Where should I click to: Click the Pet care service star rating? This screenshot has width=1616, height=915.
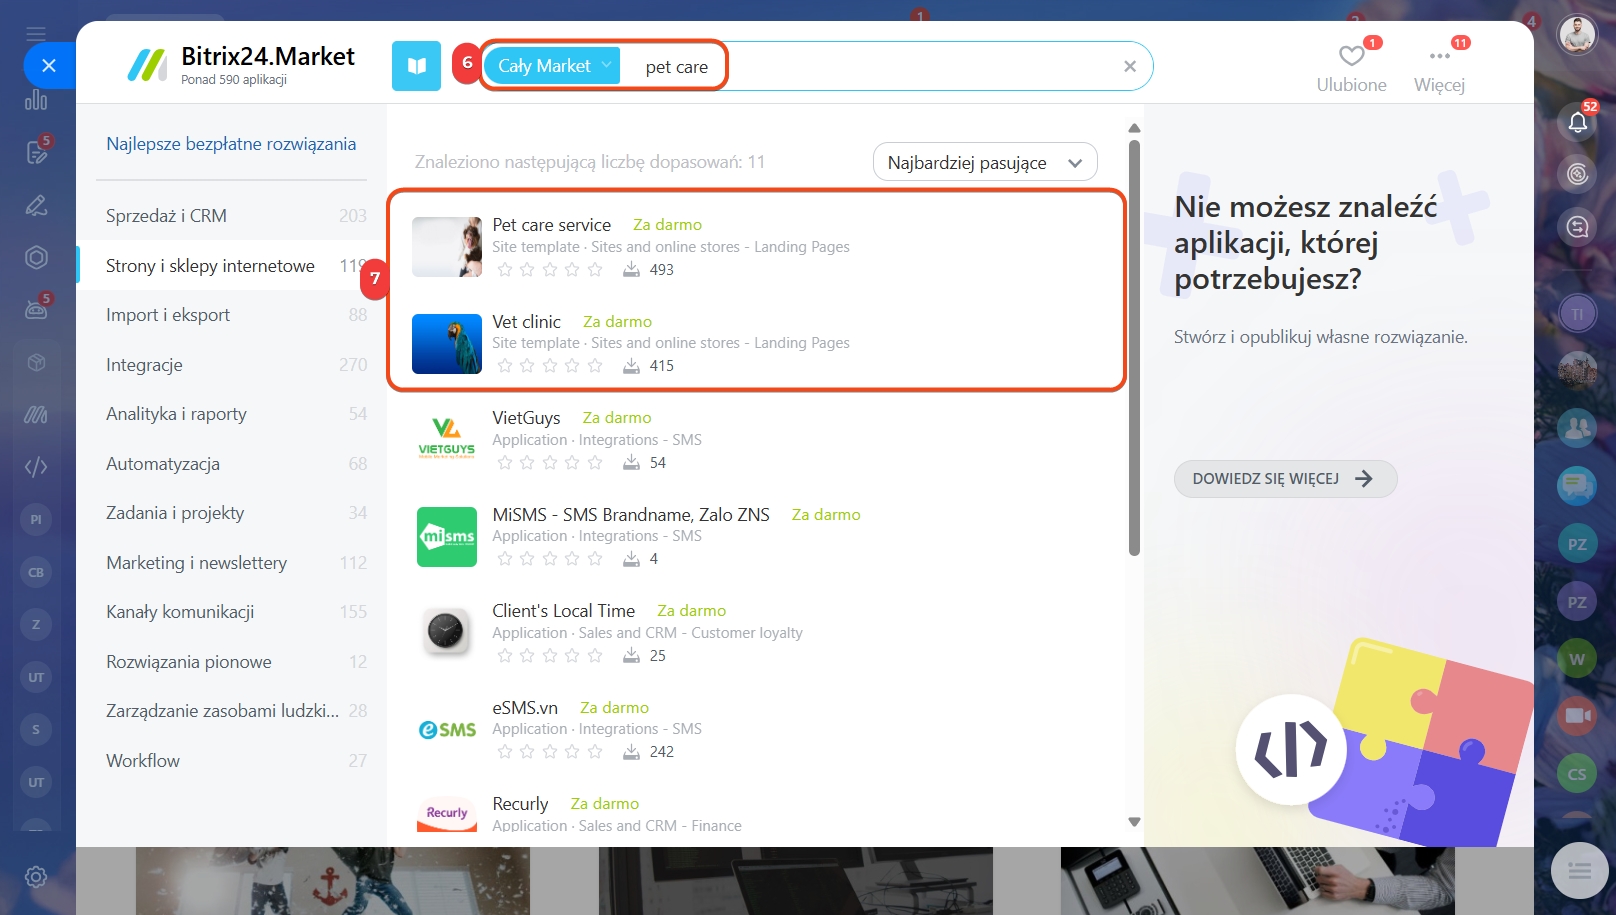pos(550,270)
